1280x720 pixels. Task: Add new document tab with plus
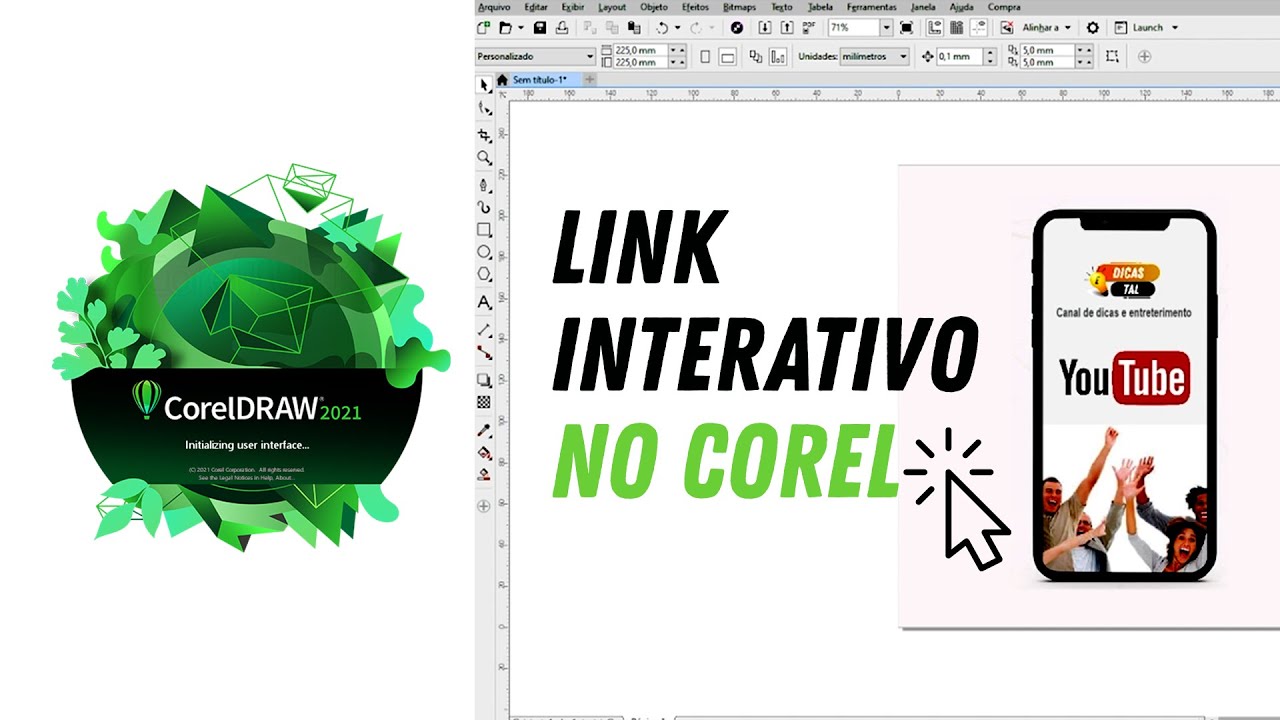click(x=590, y=79)
